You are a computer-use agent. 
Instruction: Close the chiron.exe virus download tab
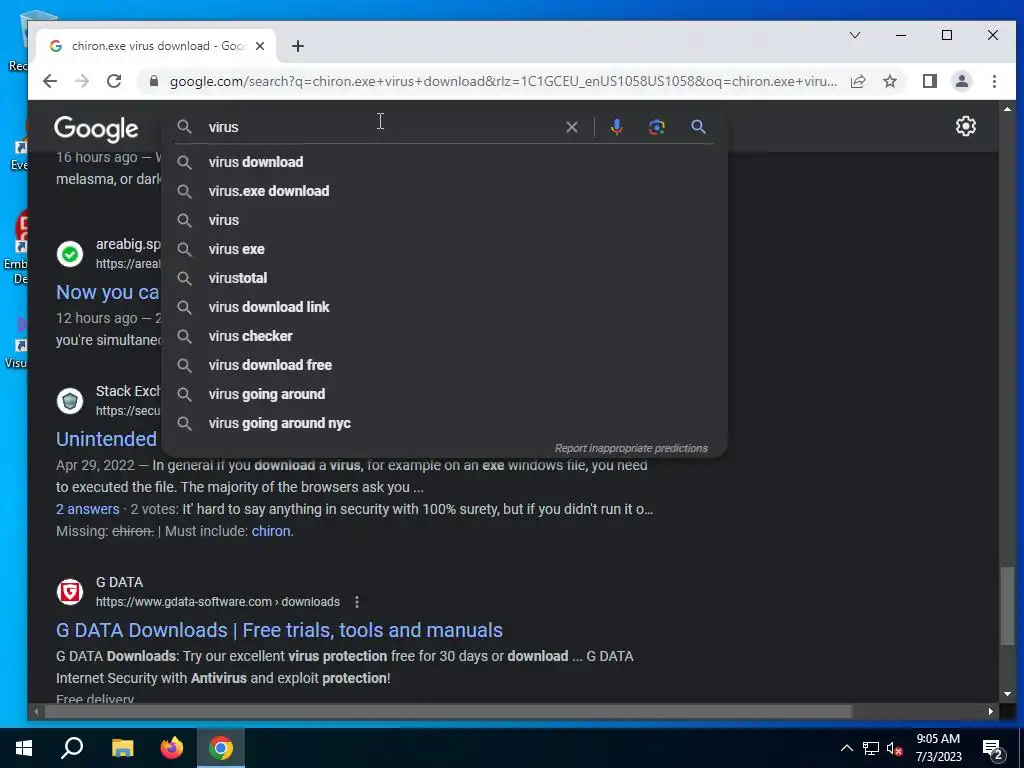260,46
